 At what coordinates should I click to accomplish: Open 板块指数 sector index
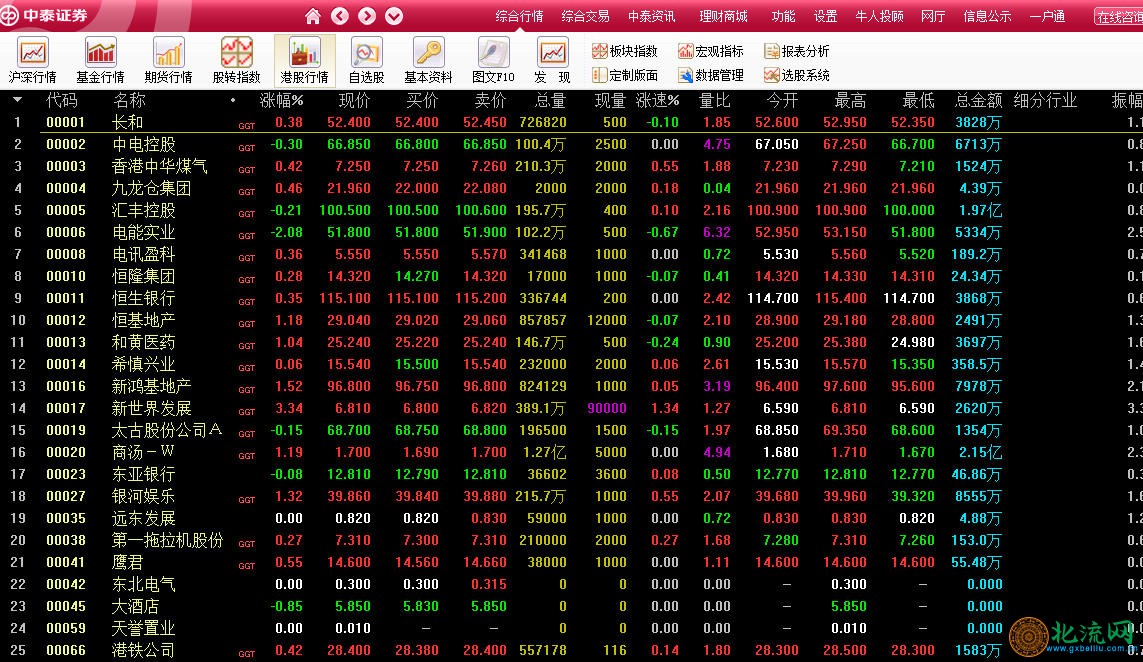(x=625, y=51)
